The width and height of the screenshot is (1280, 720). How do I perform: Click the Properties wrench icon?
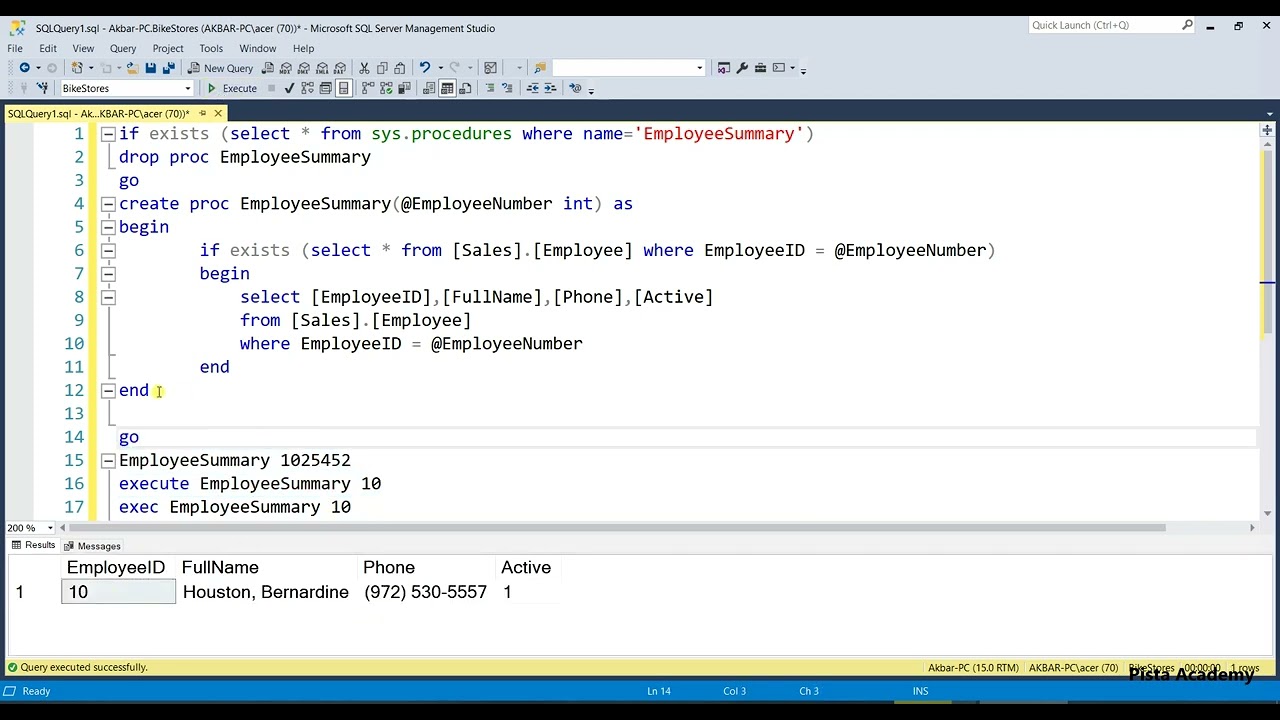tap(742, 68)
